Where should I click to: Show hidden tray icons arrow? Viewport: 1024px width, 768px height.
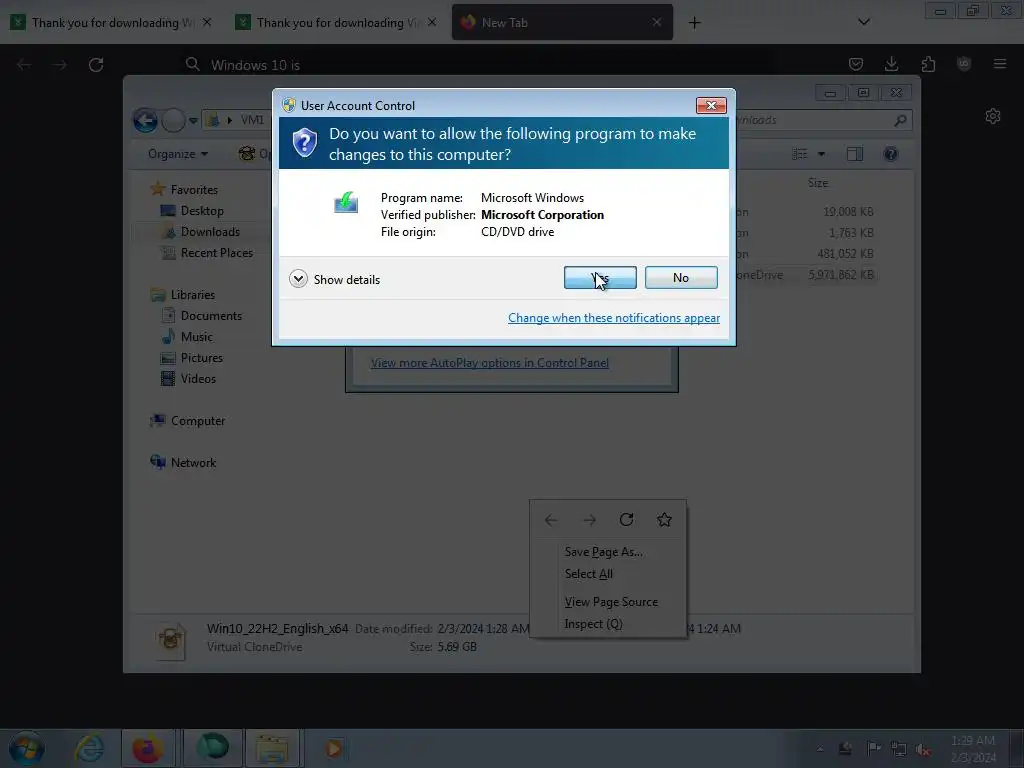[x=820, y=749]
